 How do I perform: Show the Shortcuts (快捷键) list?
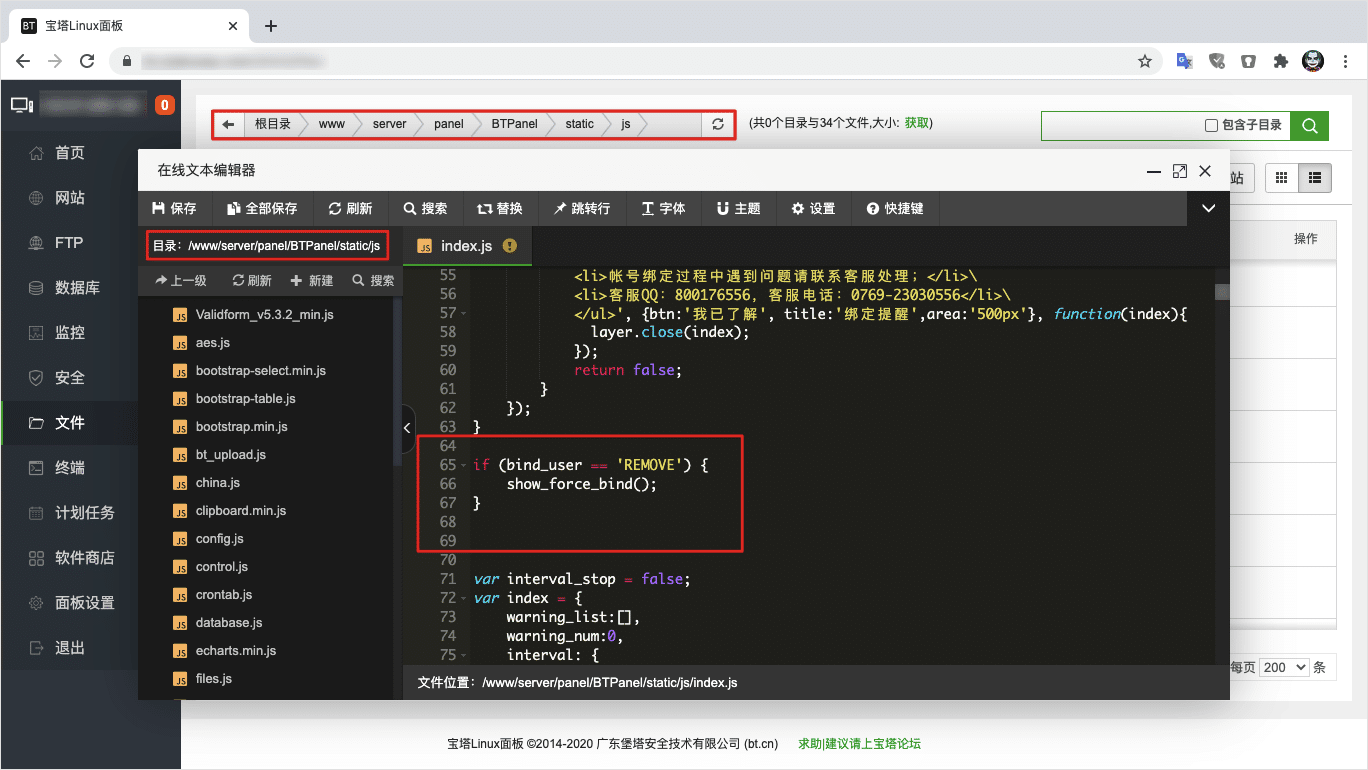point(895,208)
